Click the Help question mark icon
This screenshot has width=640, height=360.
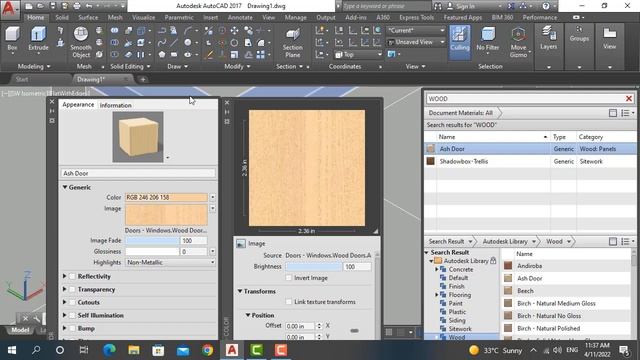(x=546, y=6)
